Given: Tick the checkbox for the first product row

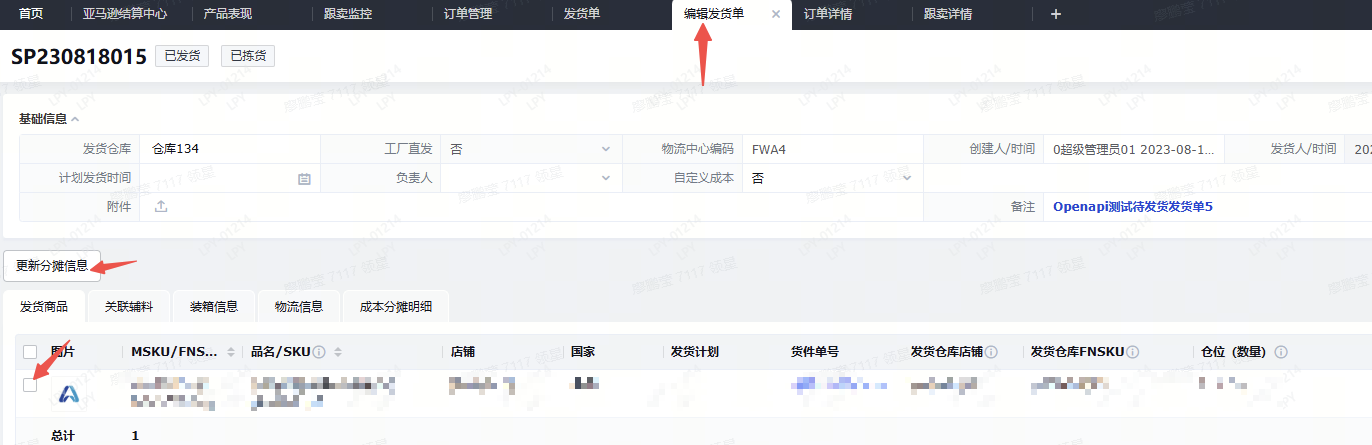Looking at the screenshot, I should tap(30, 385).
